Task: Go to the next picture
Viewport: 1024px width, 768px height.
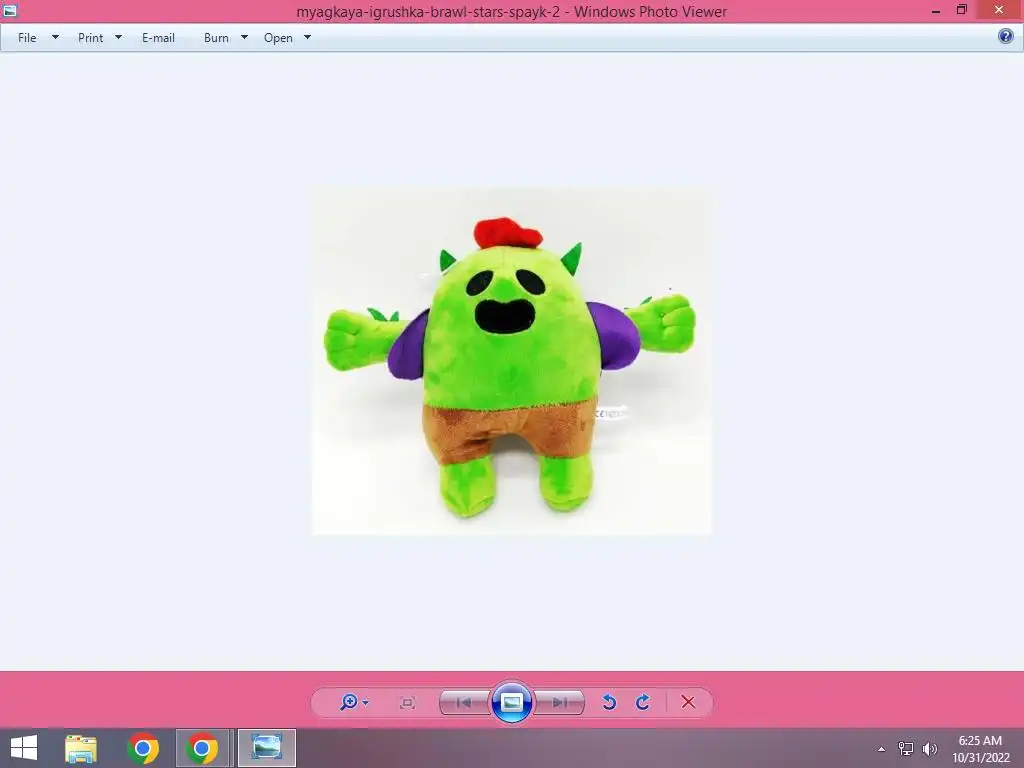Action: click(559, 703)
